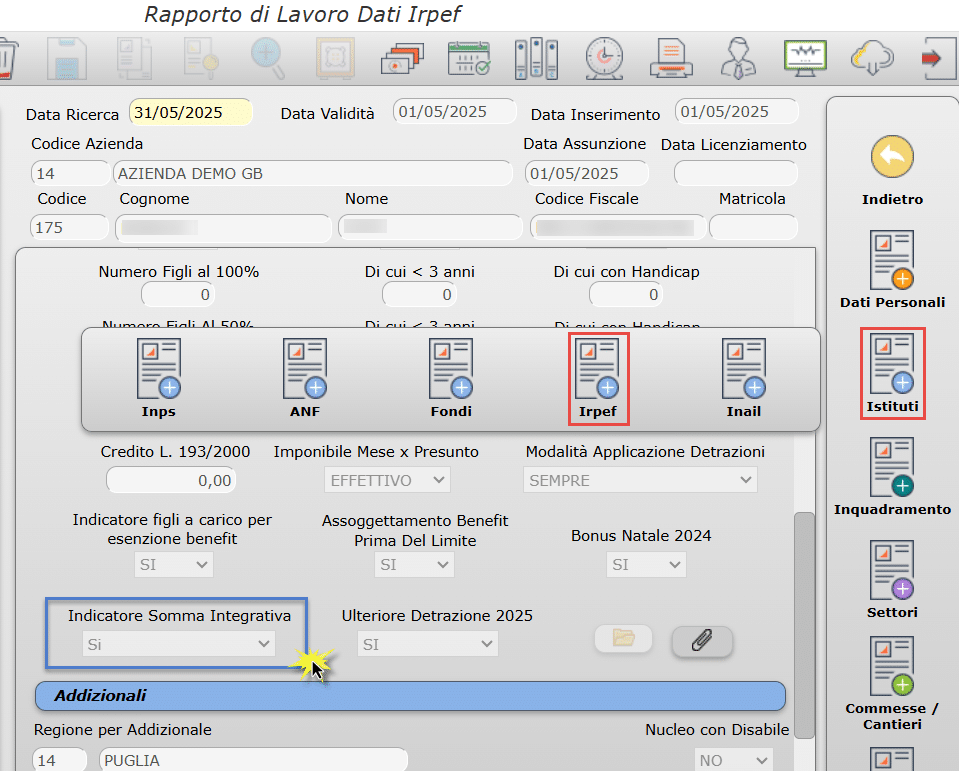Go back with the Indietro button
Screen dimensions: 959x771
[892, 171]
